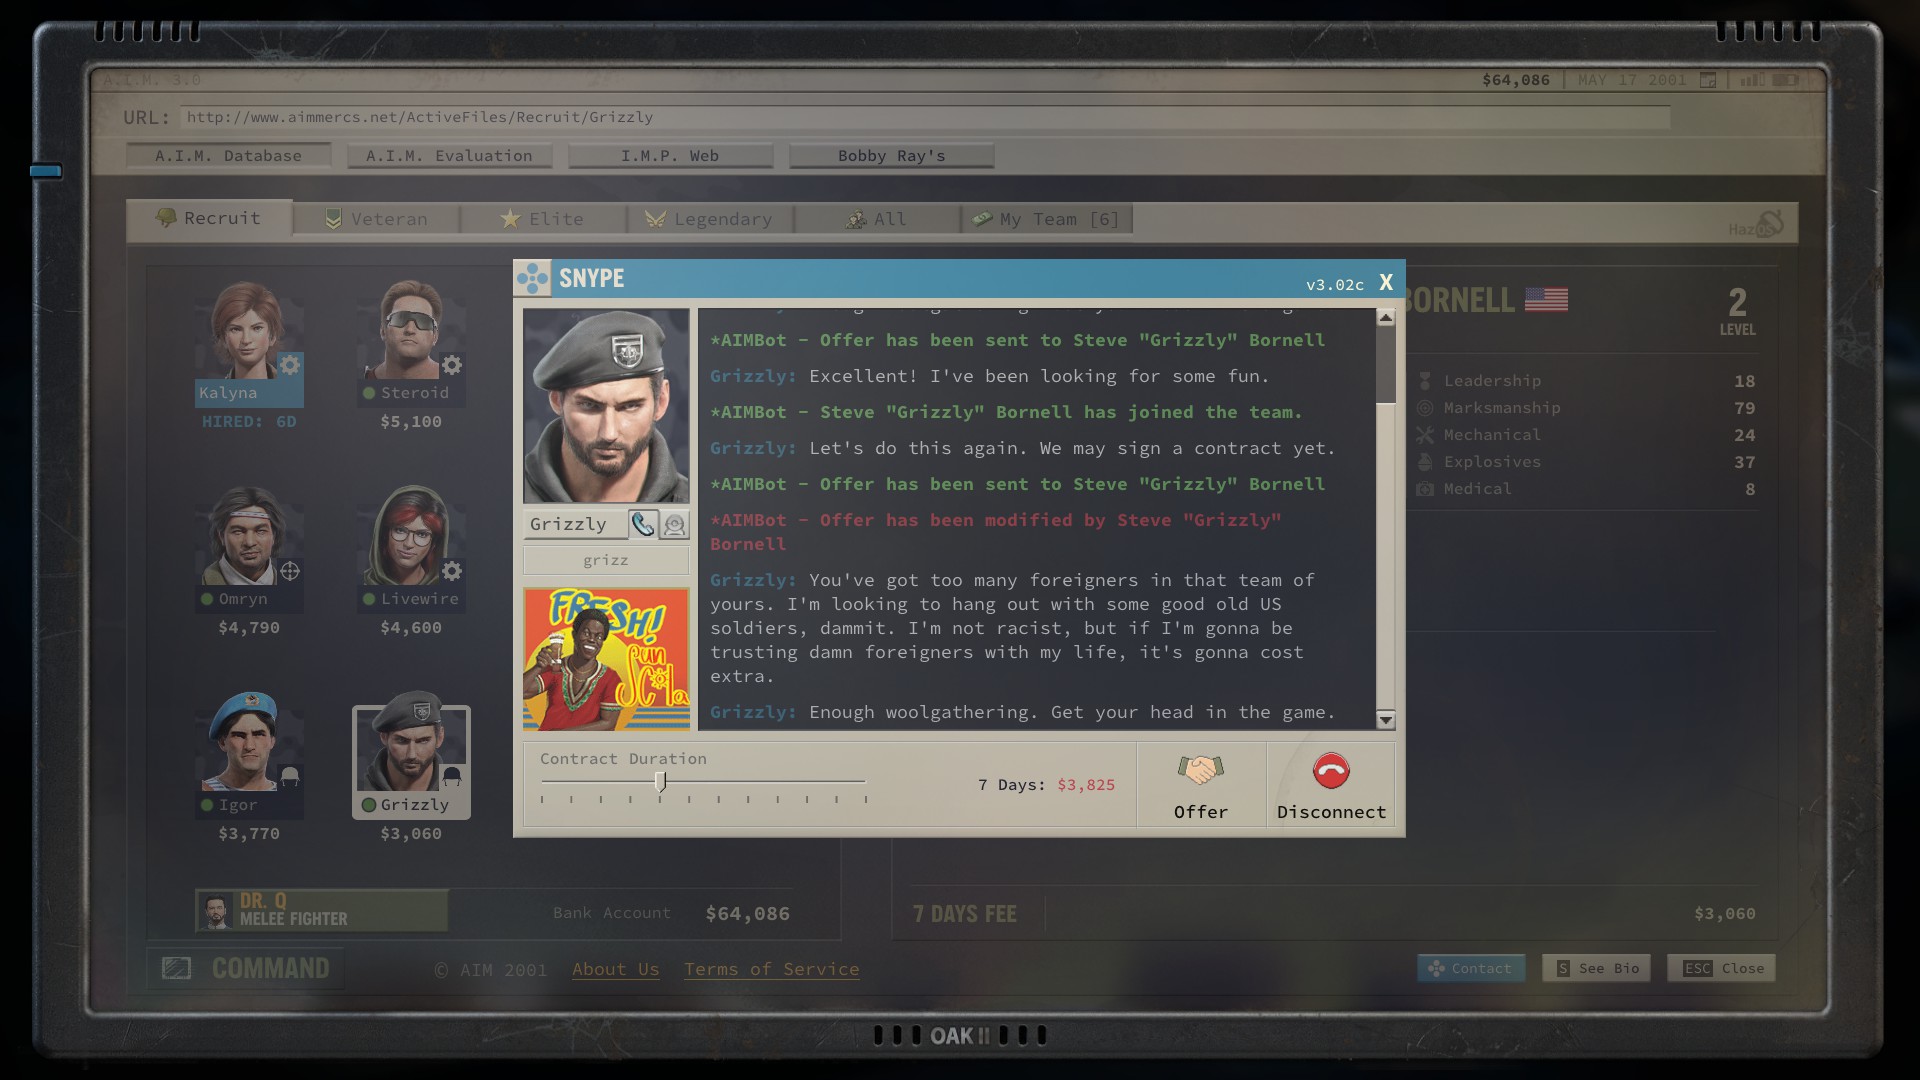Click the Fresh Fun Cola advertisement
The height and width of the screenshot is (1080, 1920).
pyautogui.click(x=606, y=659)
